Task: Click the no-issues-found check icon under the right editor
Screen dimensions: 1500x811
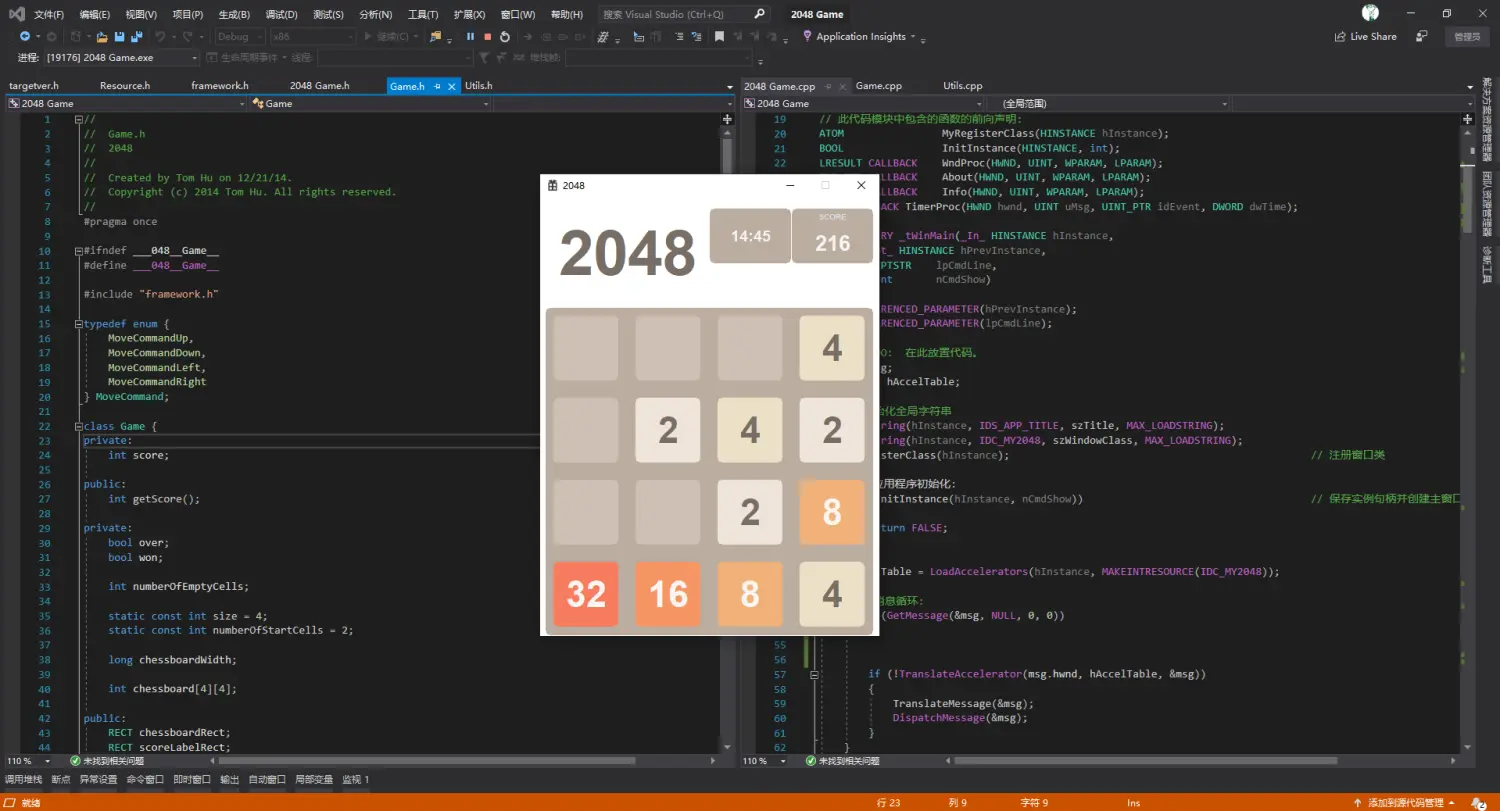Action: click(x=811, y=761)
